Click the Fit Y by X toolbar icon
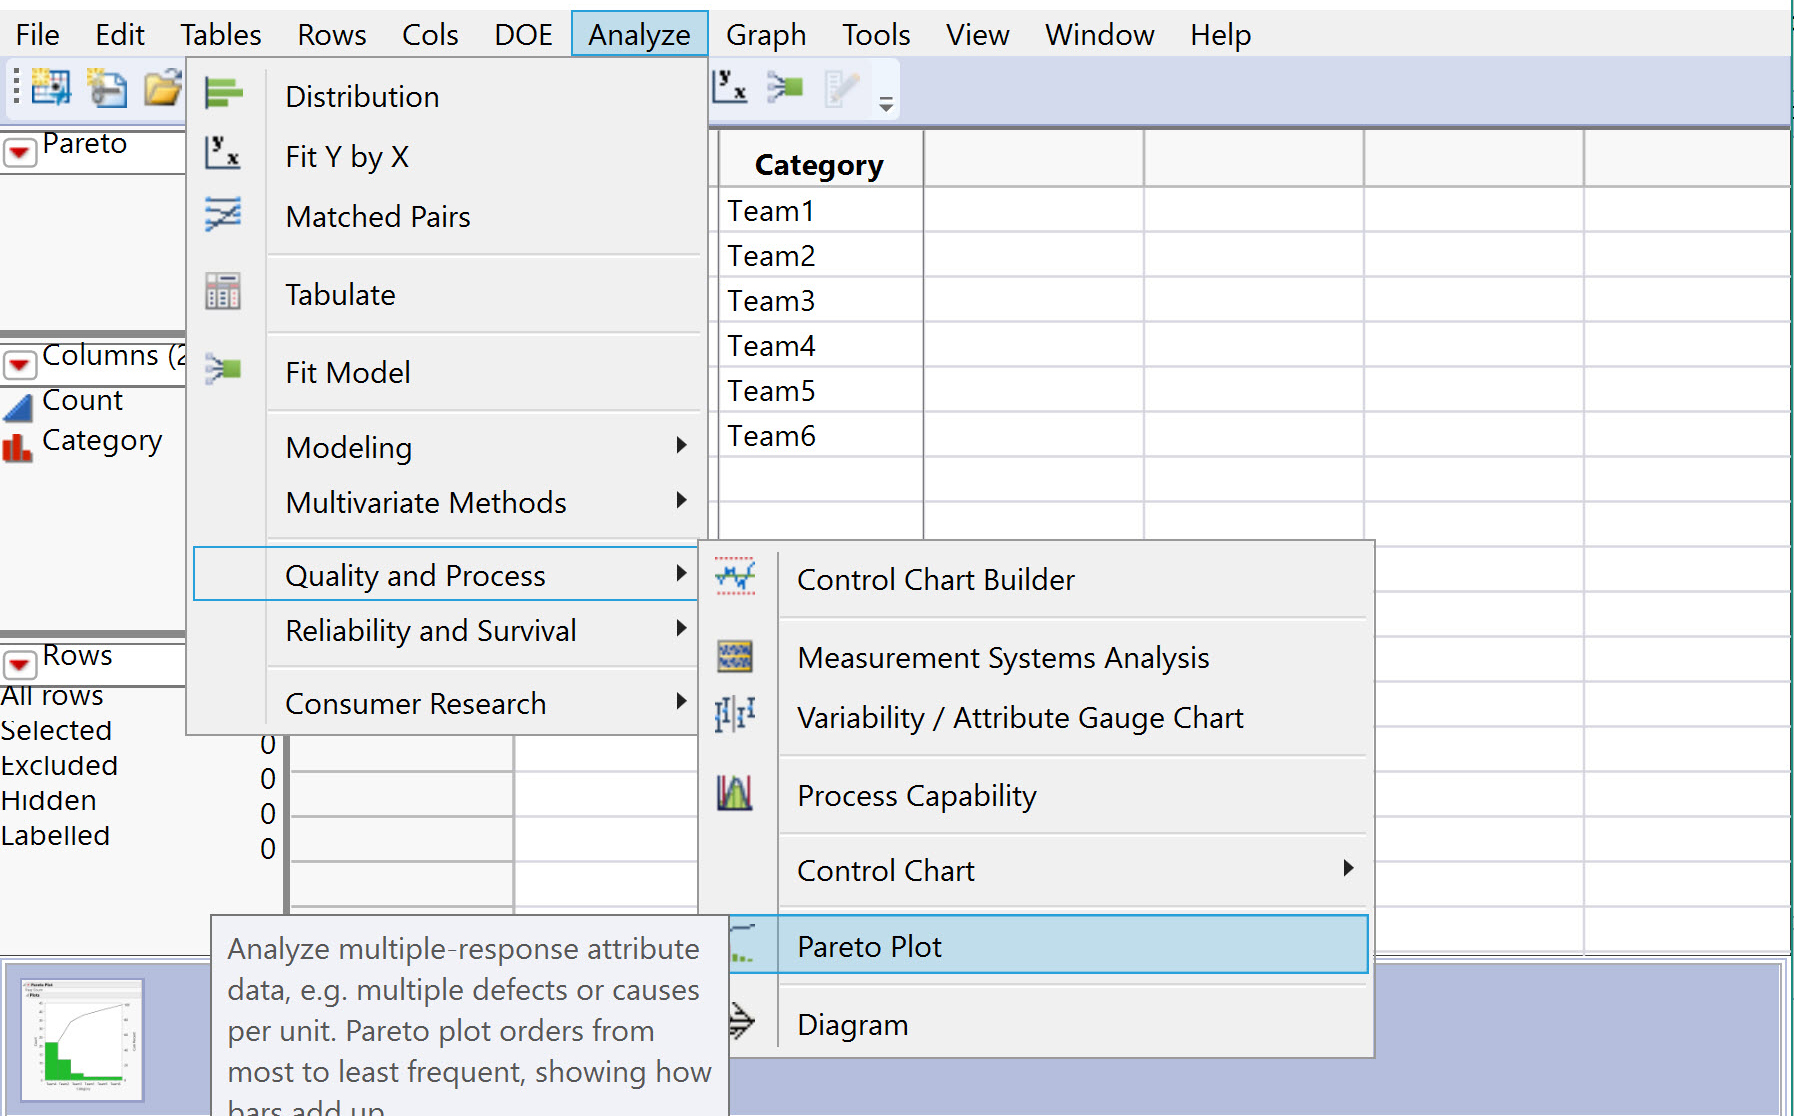1794x1116 pixels. point(730,86)
